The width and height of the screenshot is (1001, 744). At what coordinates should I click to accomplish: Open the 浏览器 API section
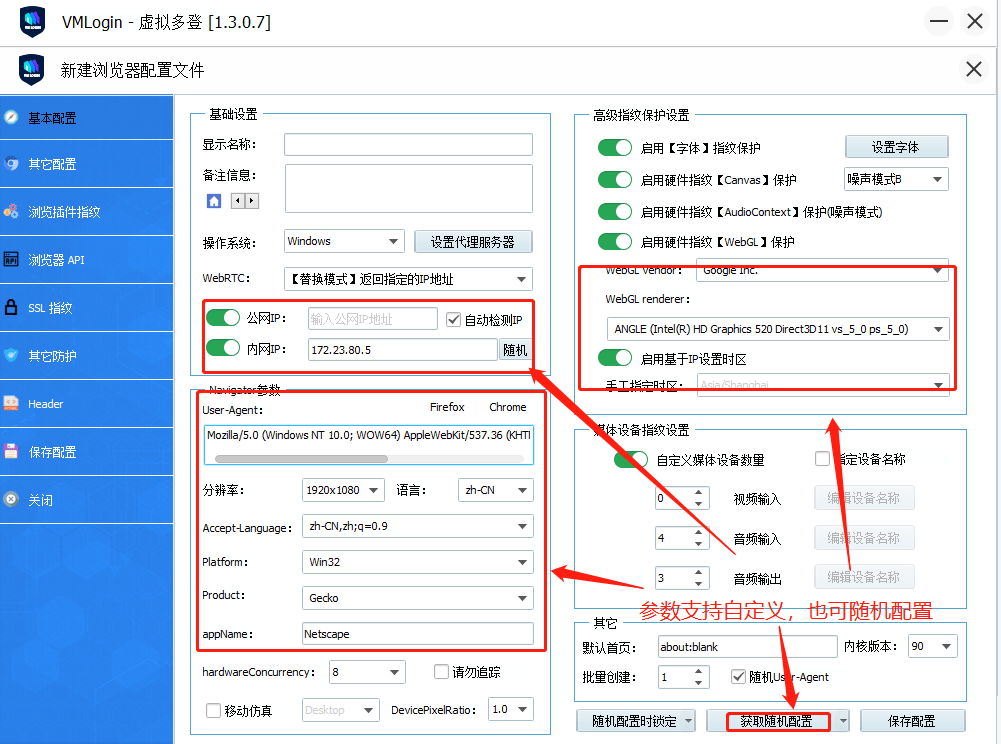click(87, 259)
